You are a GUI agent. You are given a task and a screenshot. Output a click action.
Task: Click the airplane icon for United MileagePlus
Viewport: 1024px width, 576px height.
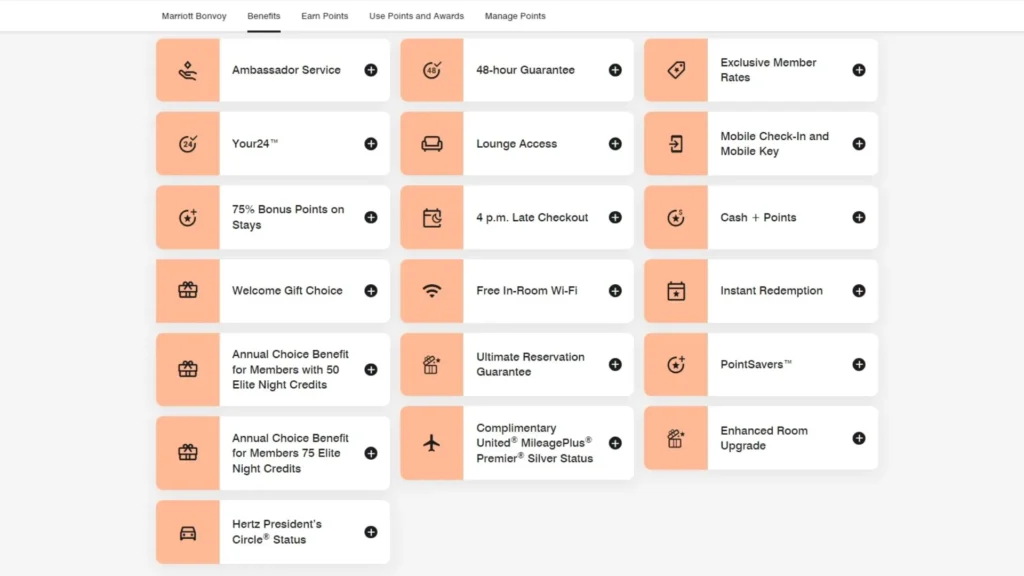[x=432, y=443]
